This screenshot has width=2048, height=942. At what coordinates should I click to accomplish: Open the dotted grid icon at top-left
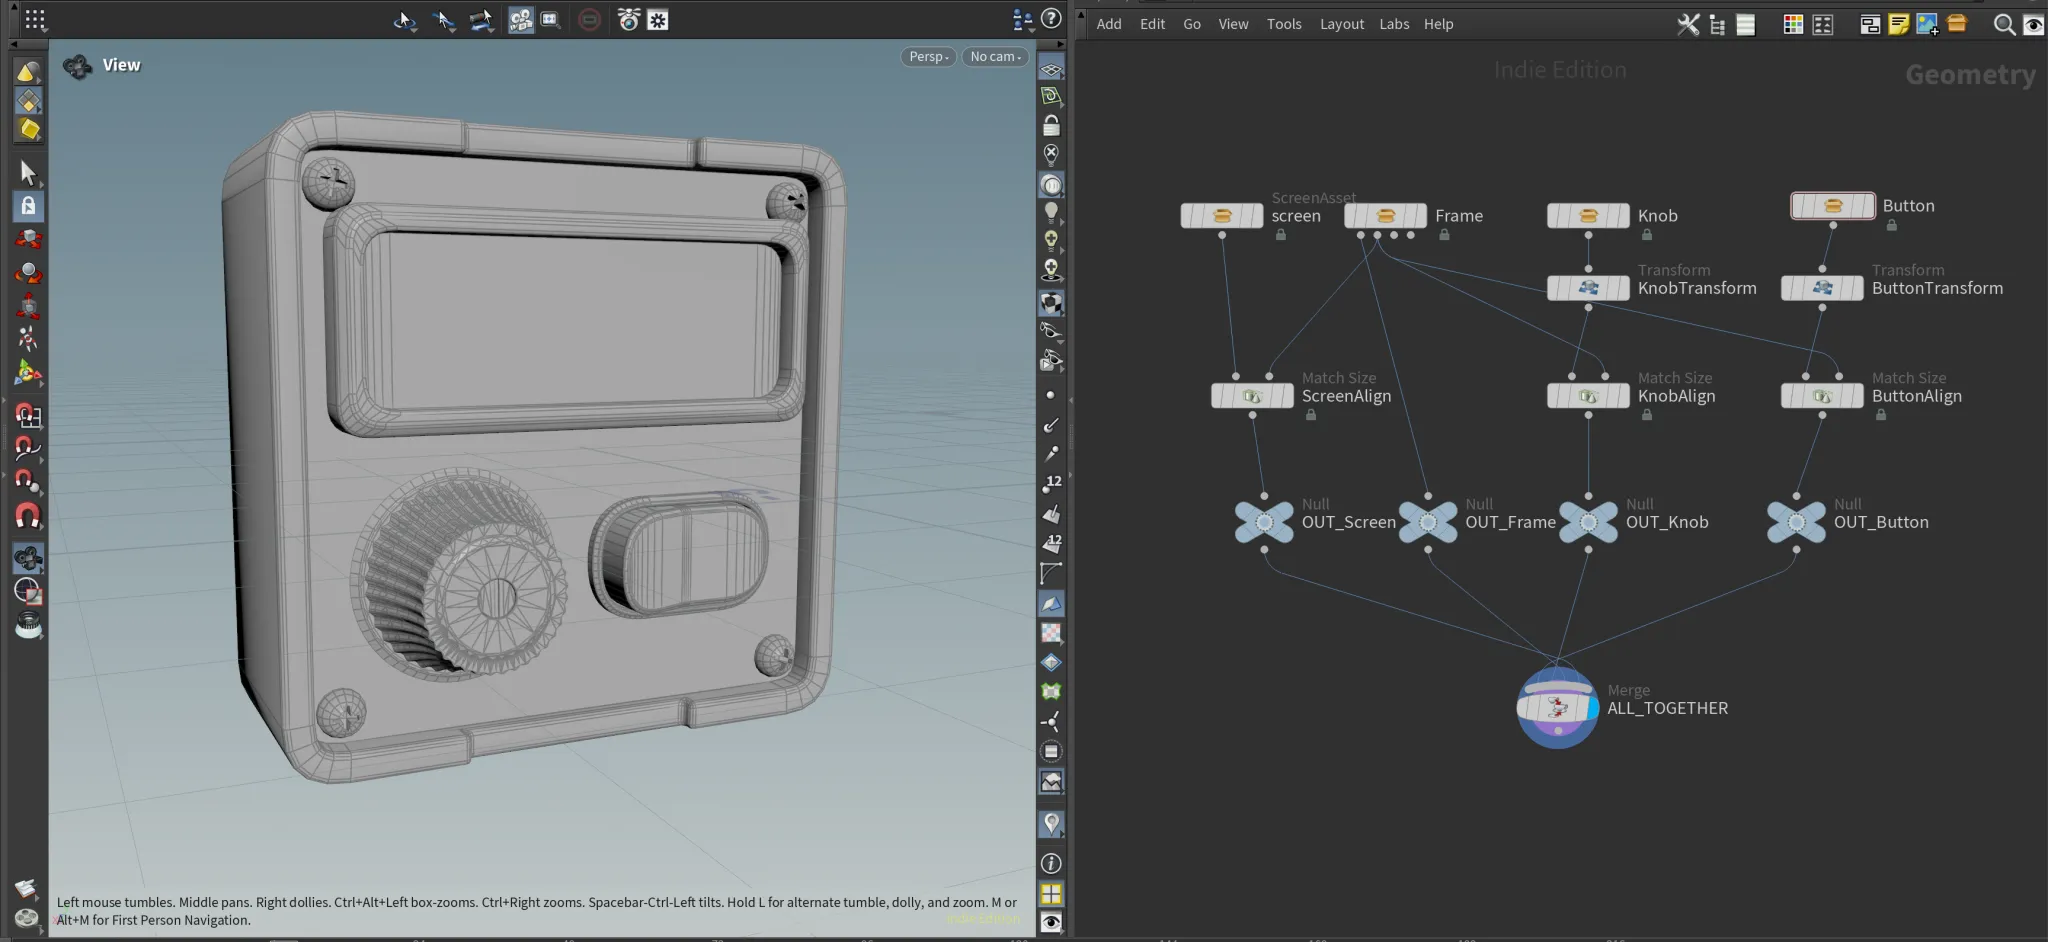35,20
